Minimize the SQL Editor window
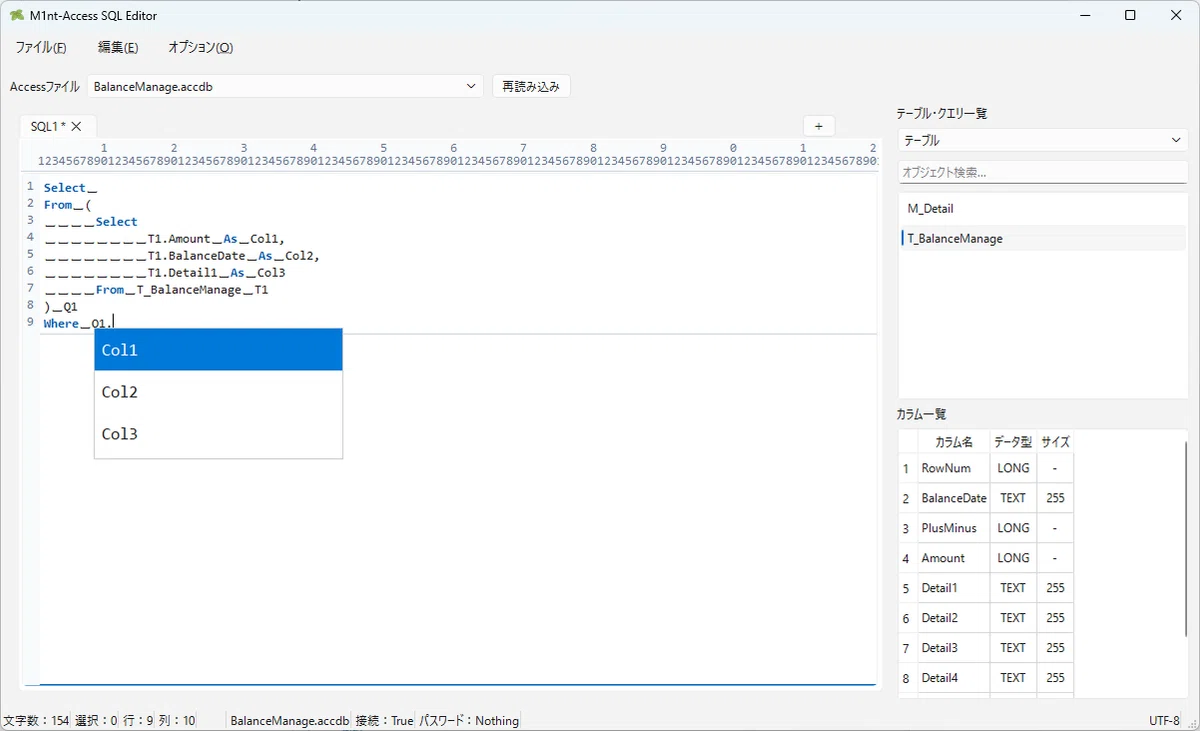Viewport: 1200px width, 731px height. pos(1084,15)
